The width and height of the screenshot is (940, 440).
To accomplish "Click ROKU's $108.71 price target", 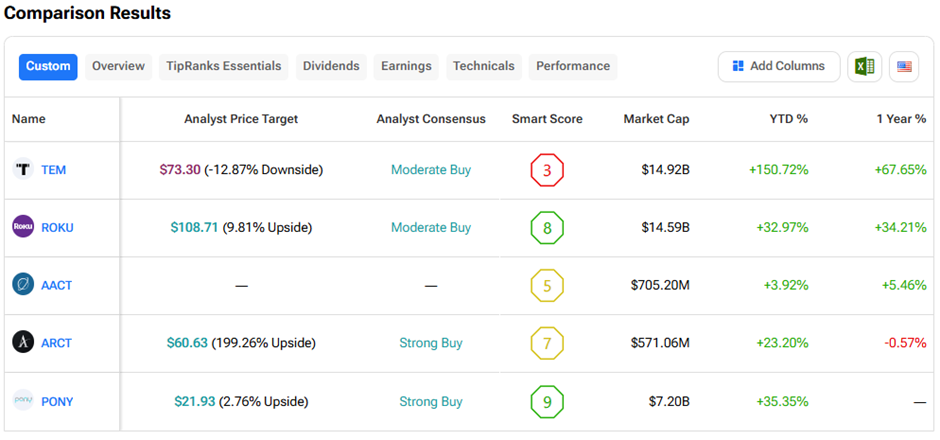I will coord(194,227).
